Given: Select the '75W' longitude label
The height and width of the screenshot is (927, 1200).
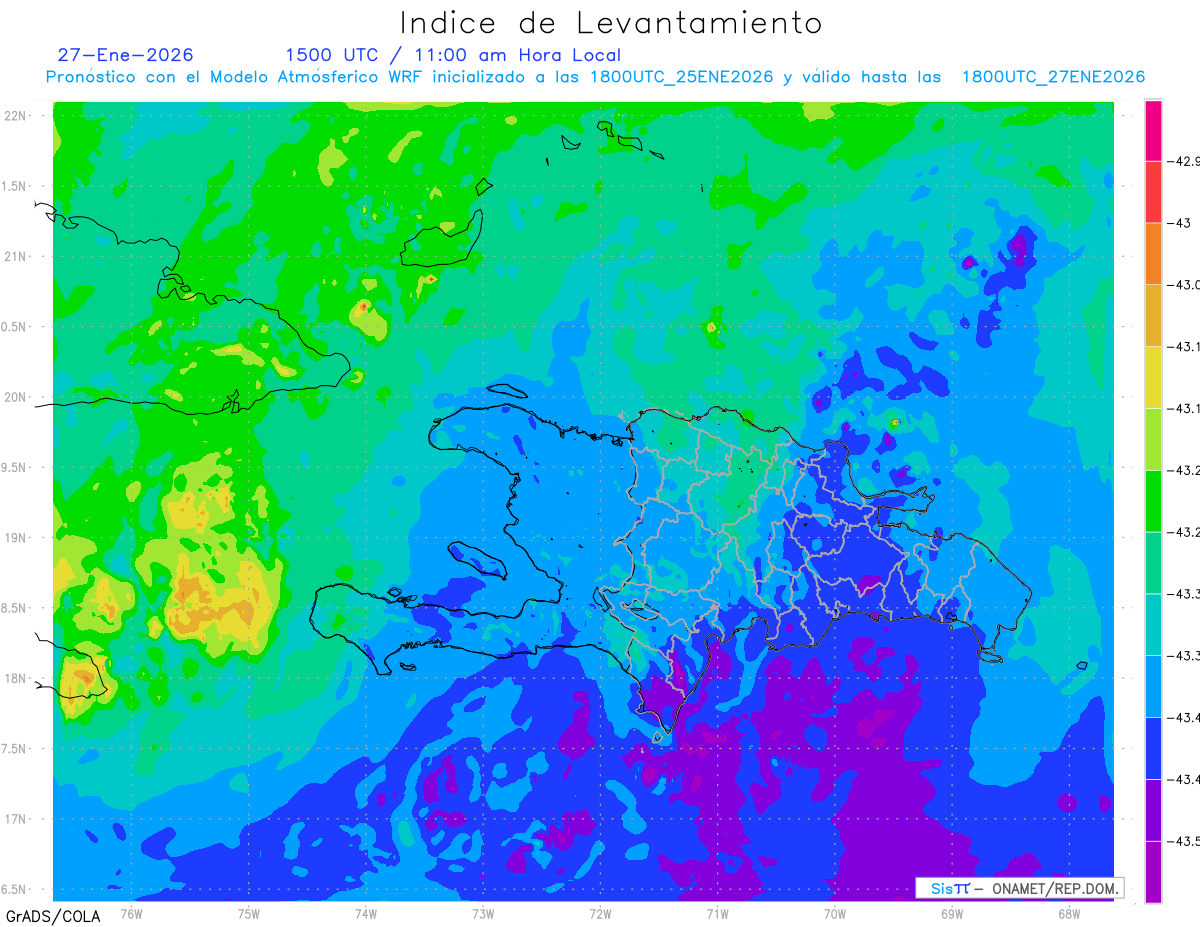Looking at the screenshot, I should pos(249,913).
